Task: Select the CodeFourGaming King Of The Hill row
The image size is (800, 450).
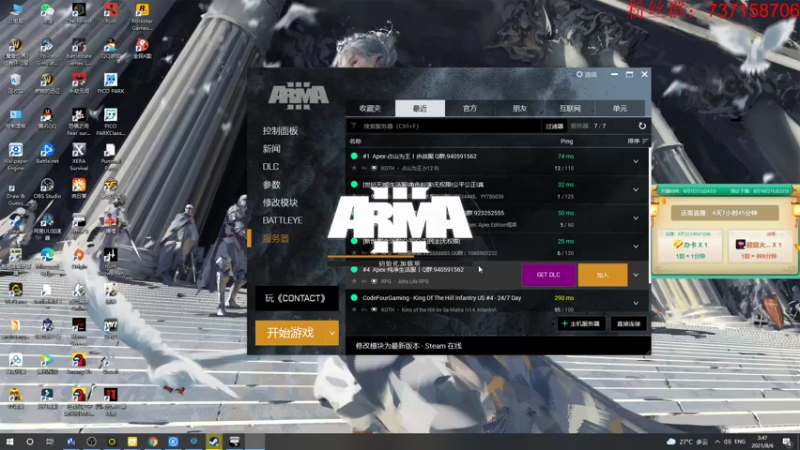Action: 497,303
